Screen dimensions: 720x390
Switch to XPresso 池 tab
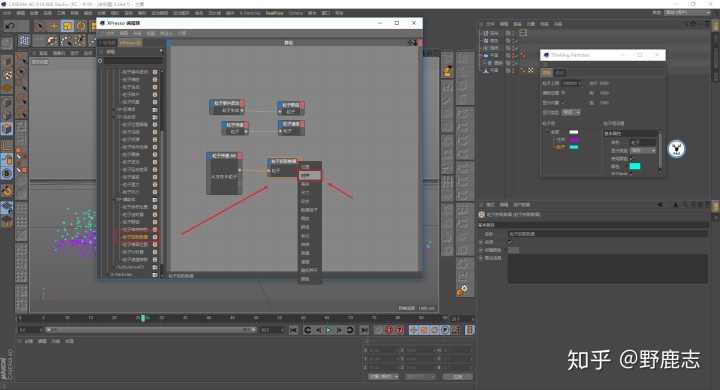click(x=130, y=43)
